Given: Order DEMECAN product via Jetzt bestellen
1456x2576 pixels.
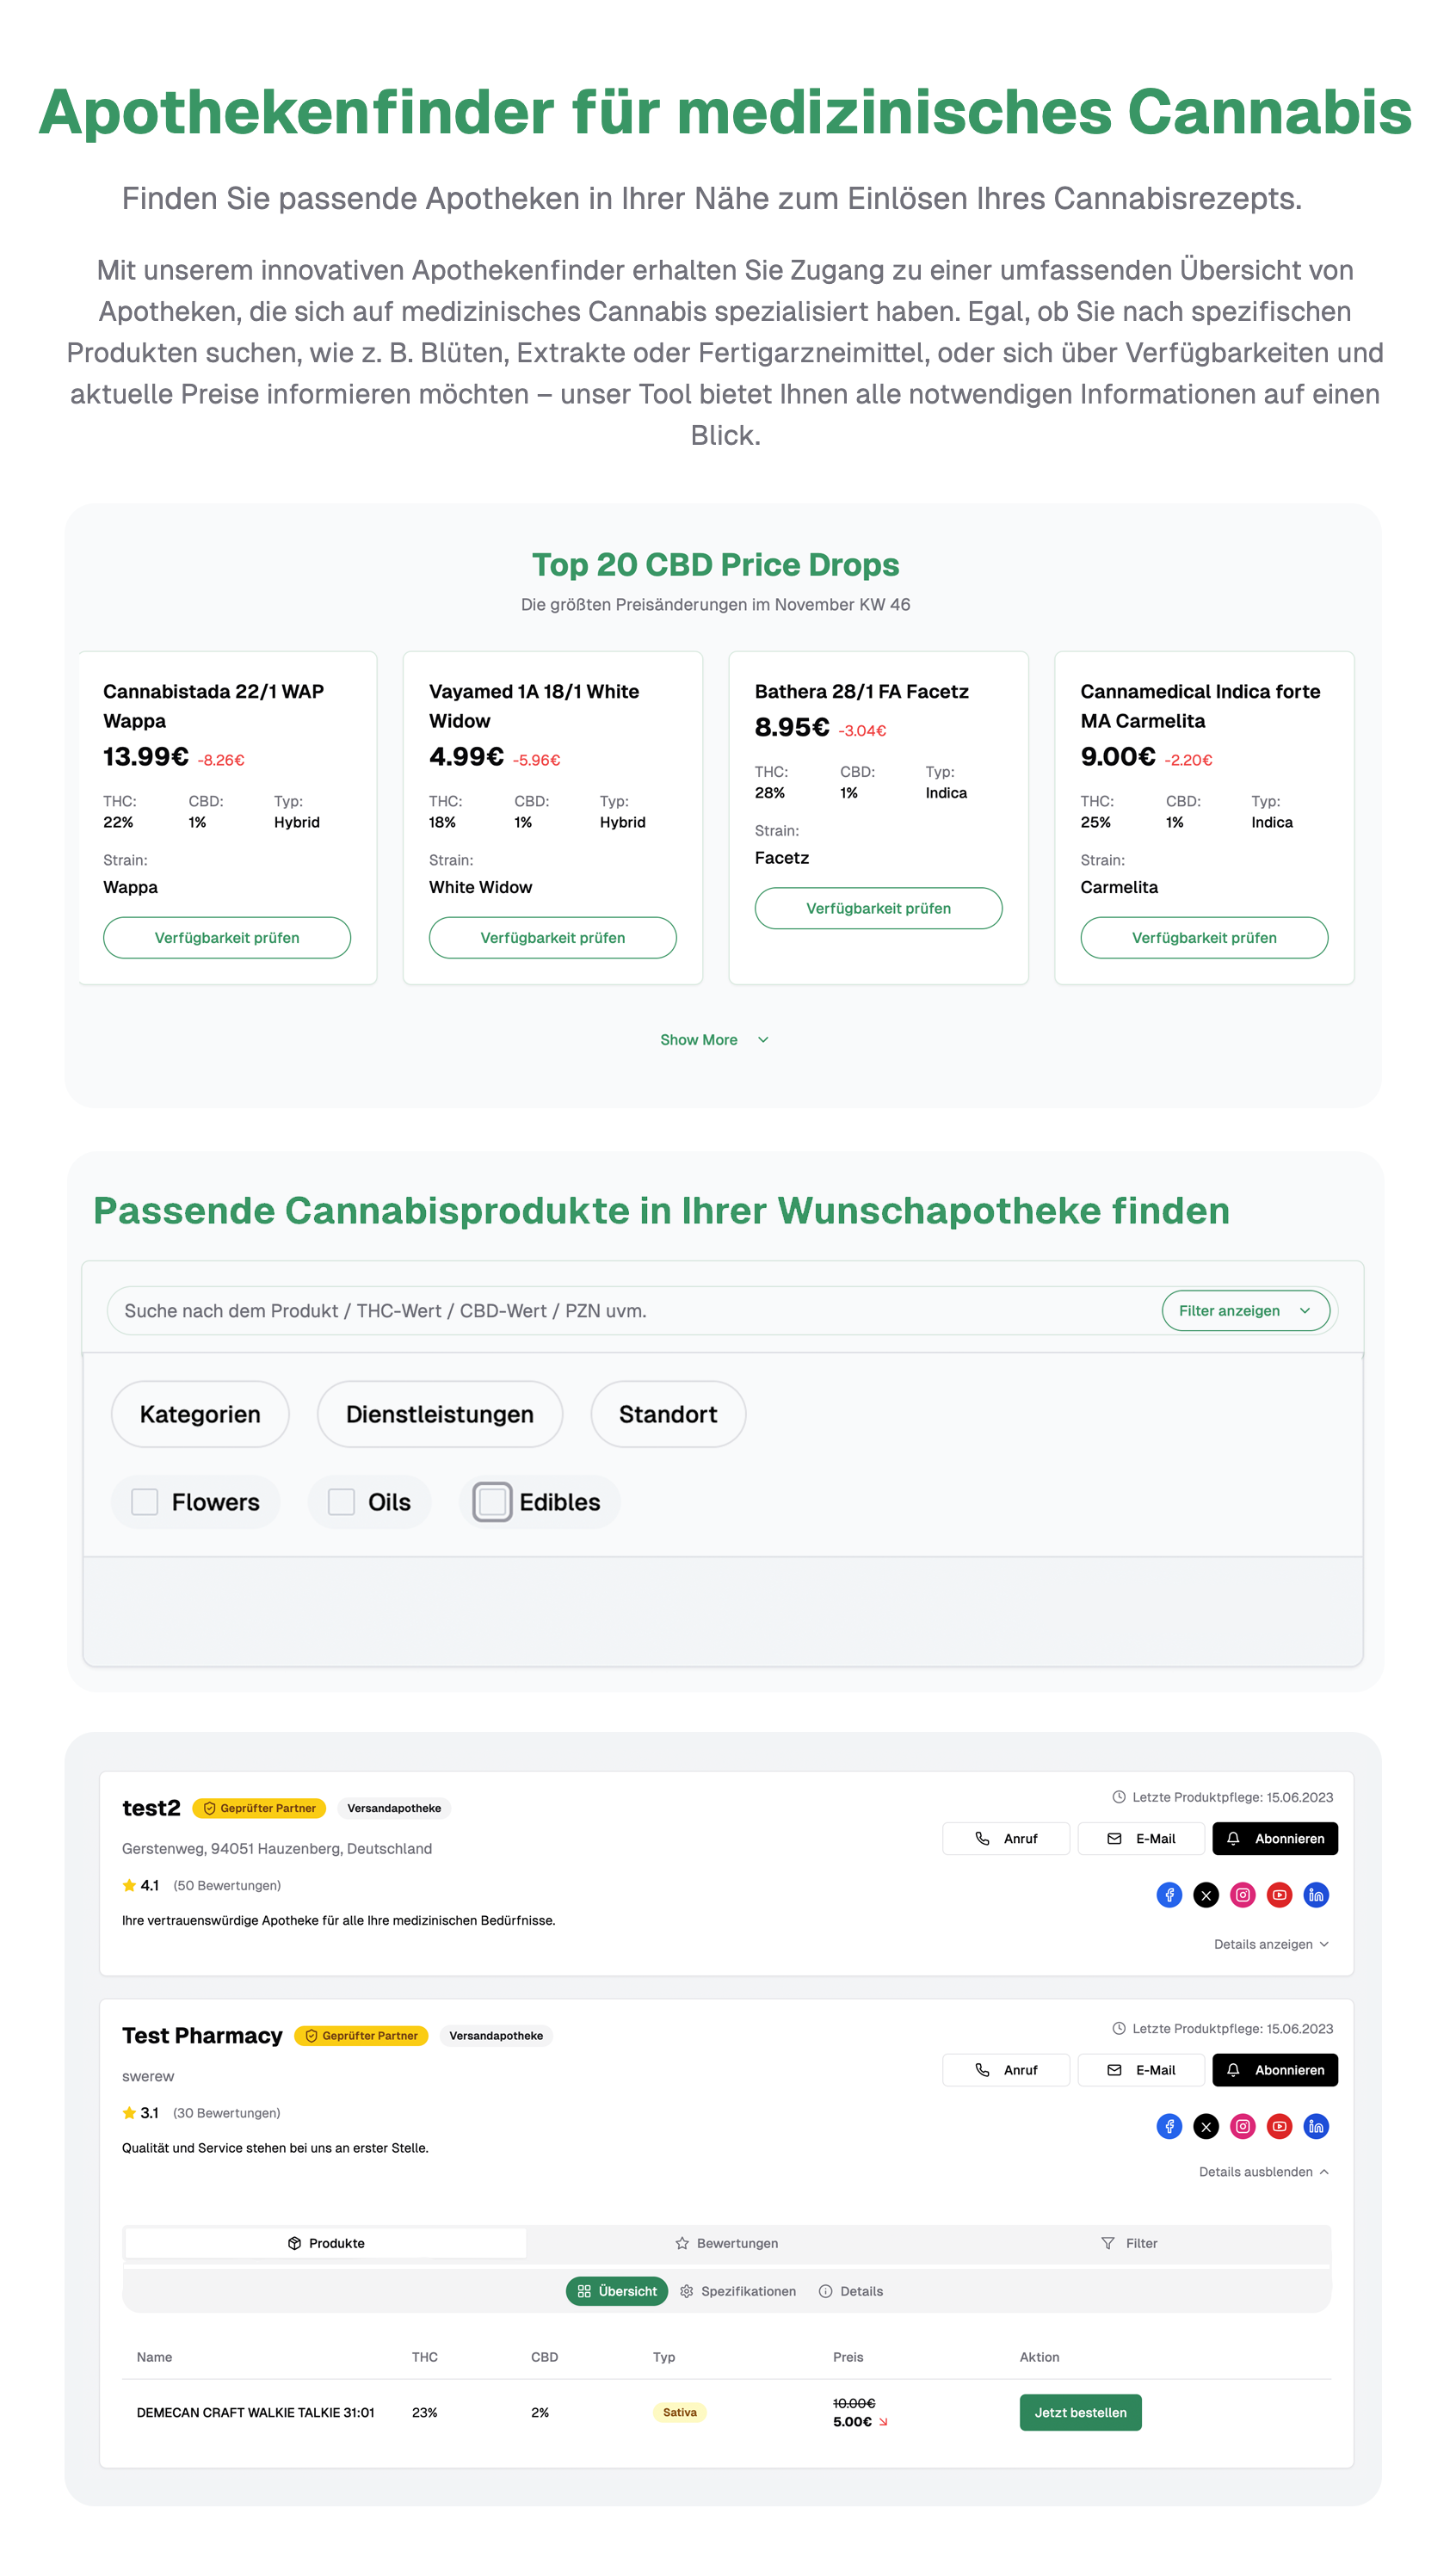Looking at the screenshot, I should (1080, 2412).
